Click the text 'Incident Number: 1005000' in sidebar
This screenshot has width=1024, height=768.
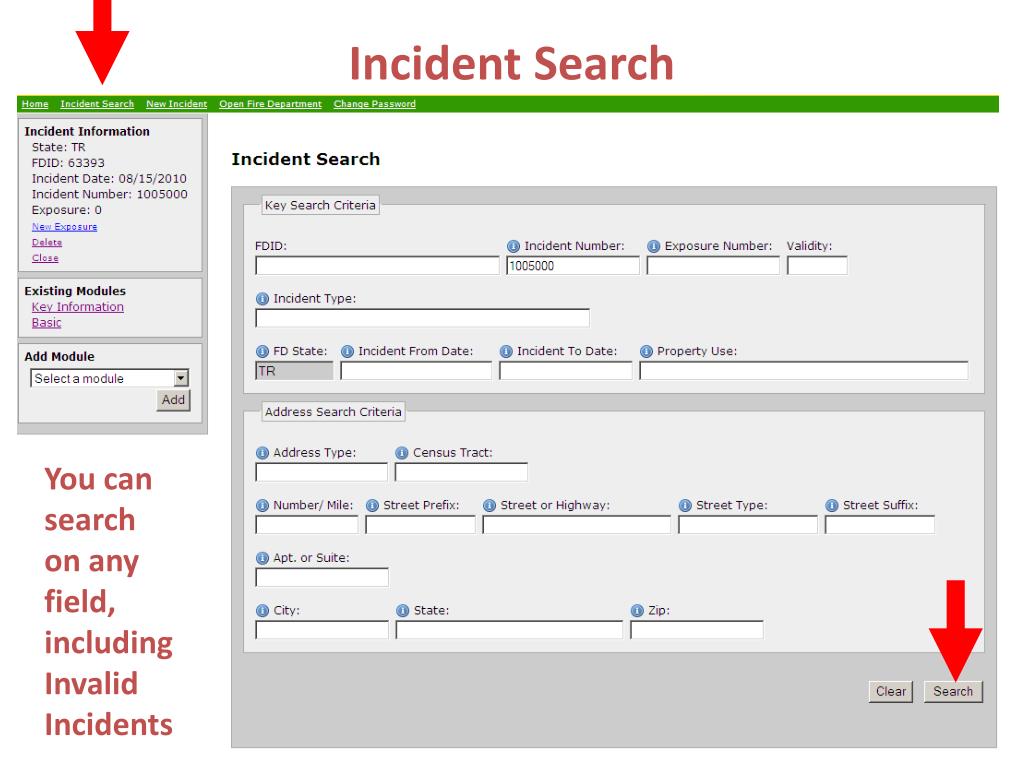coord(110,195)
